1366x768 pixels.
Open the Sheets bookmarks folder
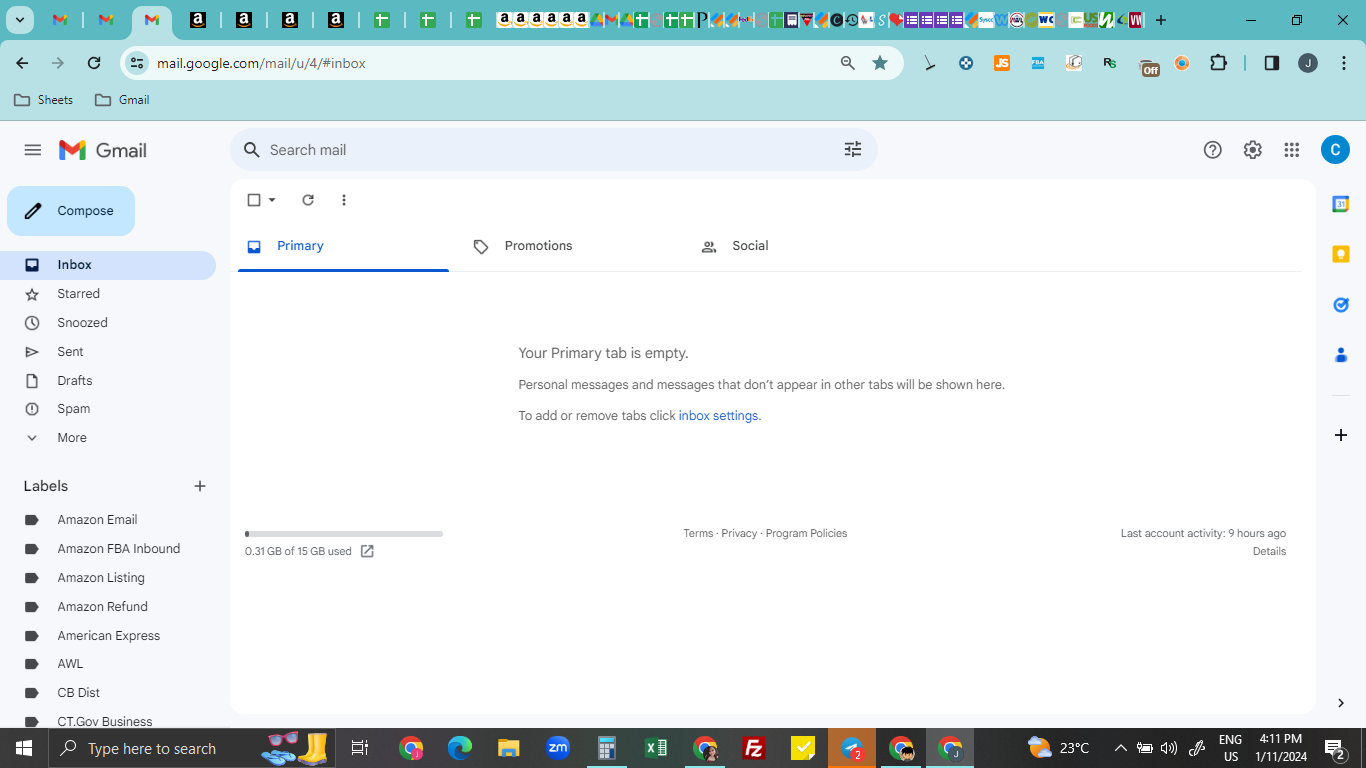[x=43, y=100]
